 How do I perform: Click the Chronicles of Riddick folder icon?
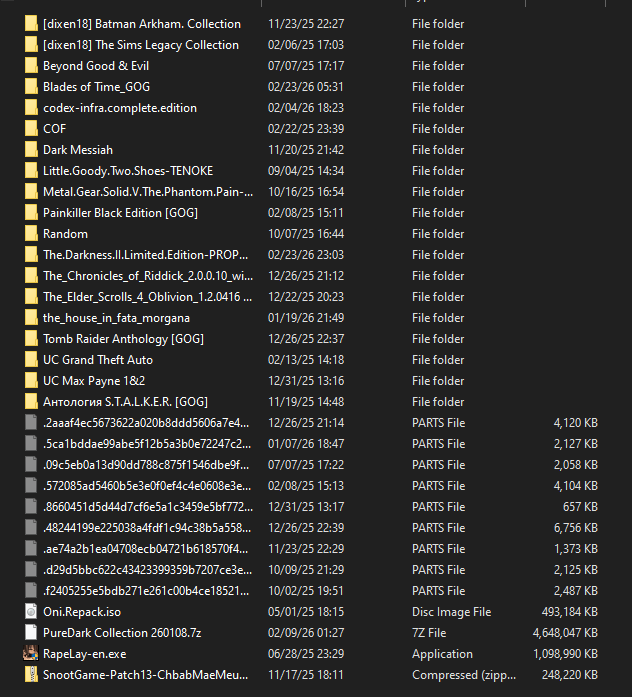(31, 276)
